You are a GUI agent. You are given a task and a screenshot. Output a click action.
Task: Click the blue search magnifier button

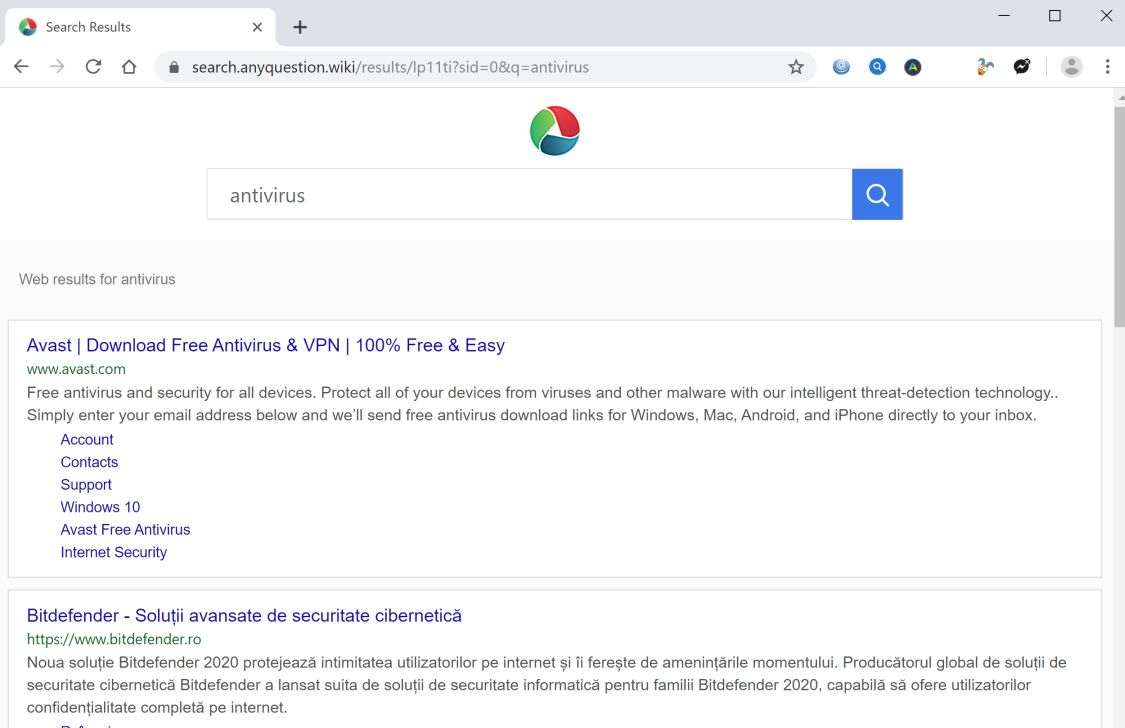tap(877, 194)
